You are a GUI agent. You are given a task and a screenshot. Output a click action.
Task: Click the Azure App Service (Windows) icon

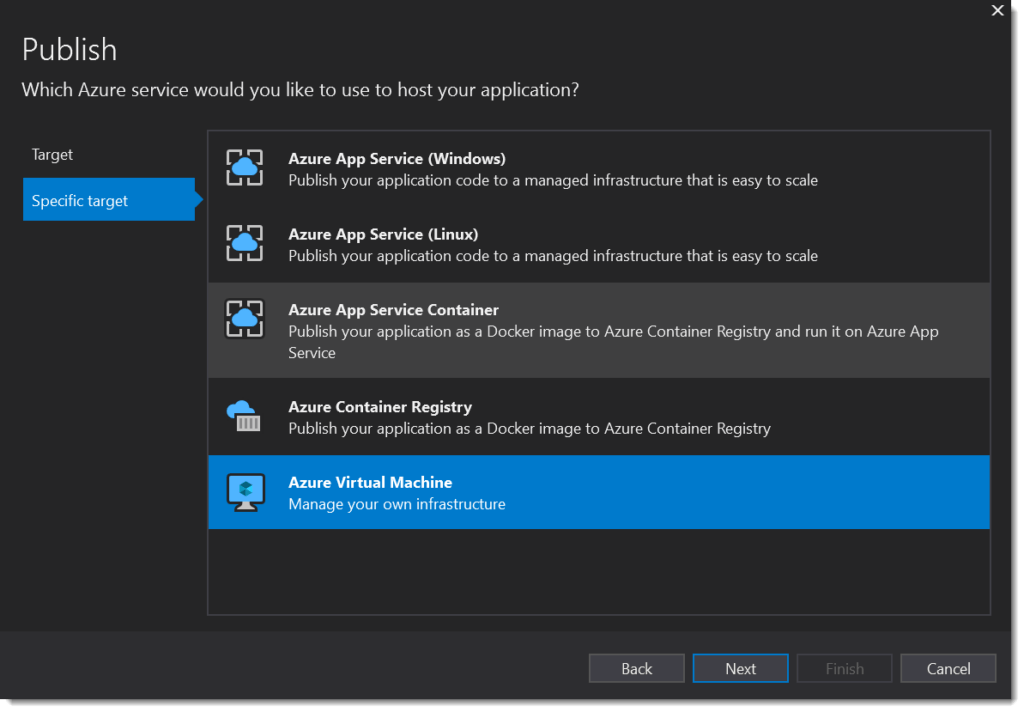[245, 168]
